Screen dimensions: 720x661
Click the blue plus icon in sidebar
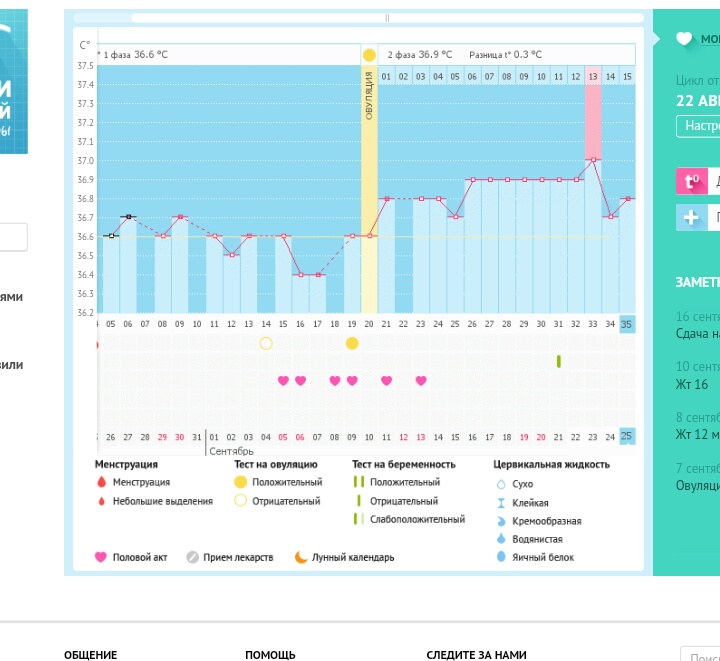click(691, 217)
